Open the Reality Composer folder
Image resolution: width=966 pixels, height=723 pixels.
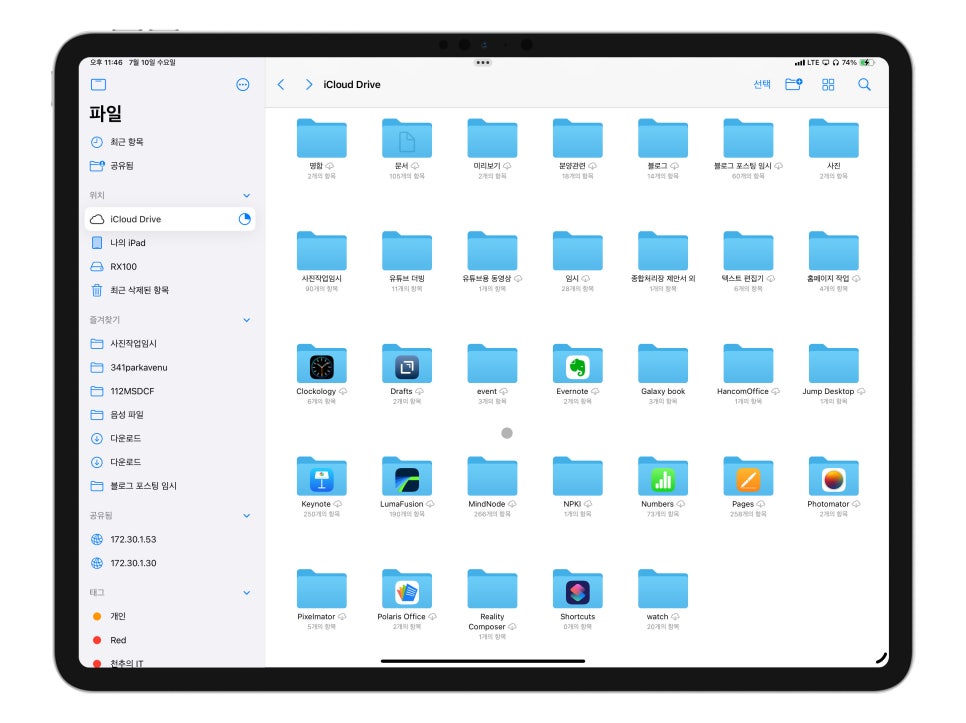[x=492, y=589]
